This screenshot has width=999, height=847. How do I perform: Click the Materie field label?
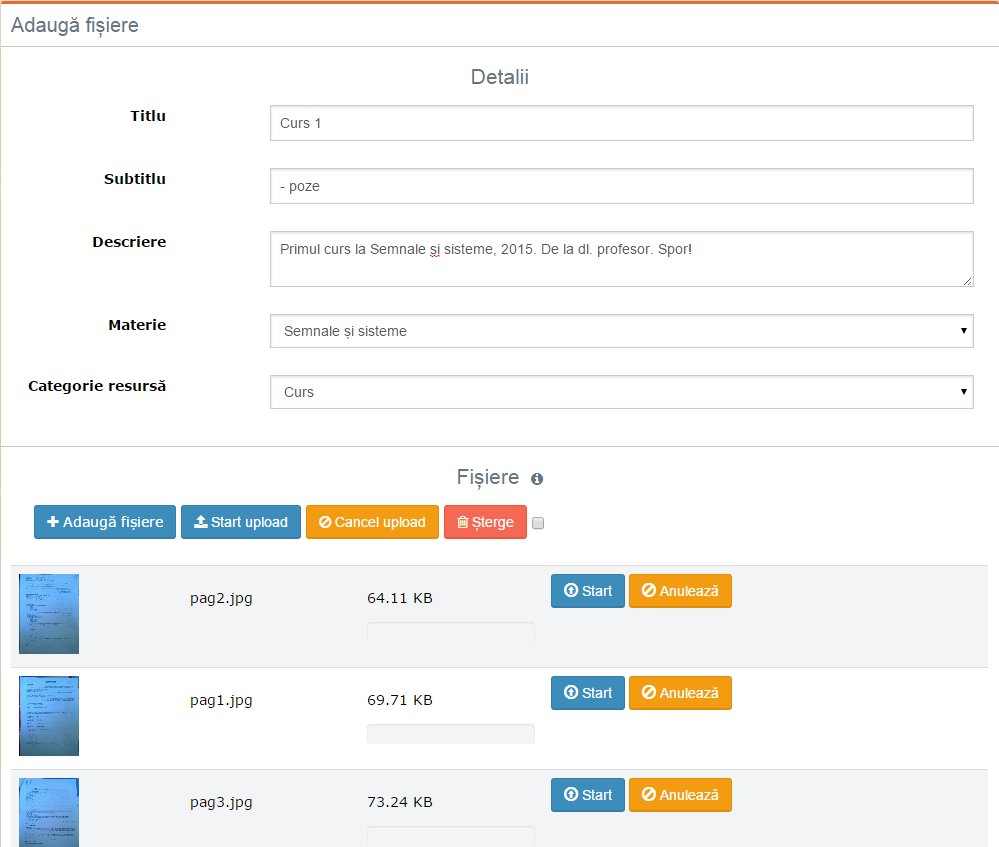tap(137, 325)
